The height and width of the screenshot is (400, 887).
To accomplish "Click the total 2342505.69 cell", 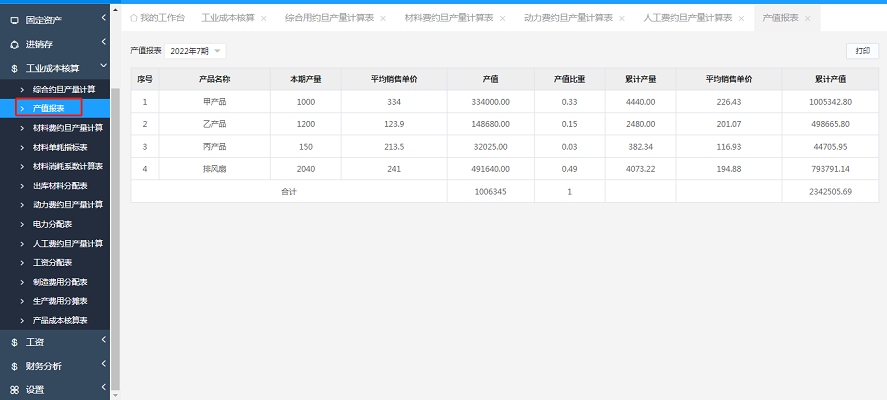I will coord(830,191).
